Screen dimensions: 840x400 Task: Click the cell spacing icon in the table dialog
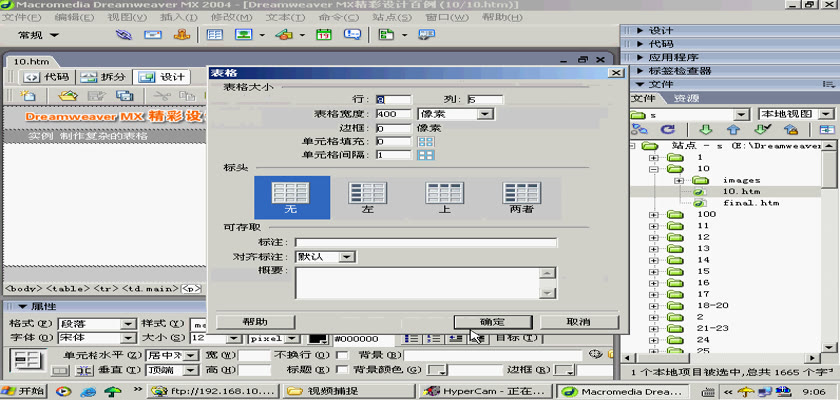426,155
